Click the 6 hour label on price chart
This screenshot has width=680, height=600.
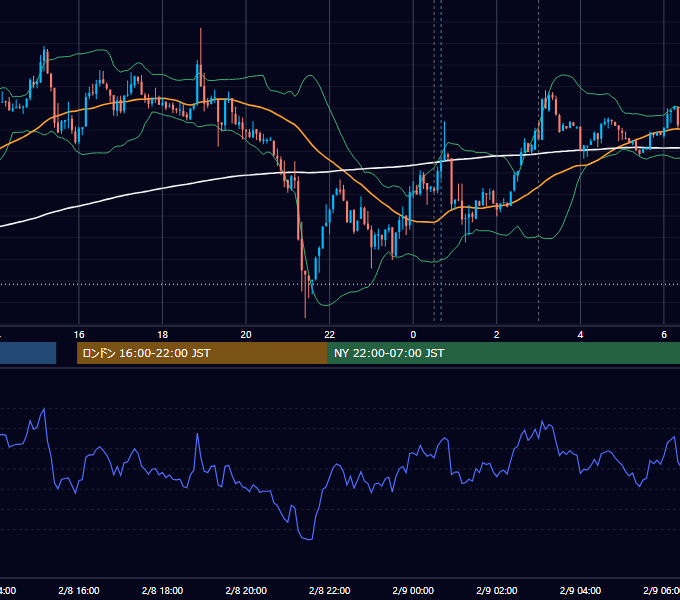664,334
